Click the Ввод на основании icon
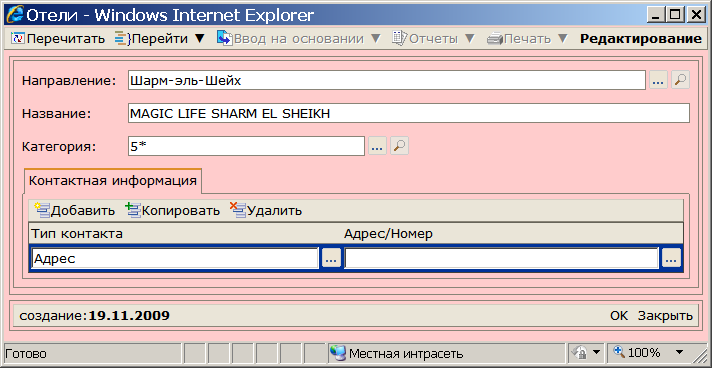Screen dimensions: 712x368 tap(224, 39)
